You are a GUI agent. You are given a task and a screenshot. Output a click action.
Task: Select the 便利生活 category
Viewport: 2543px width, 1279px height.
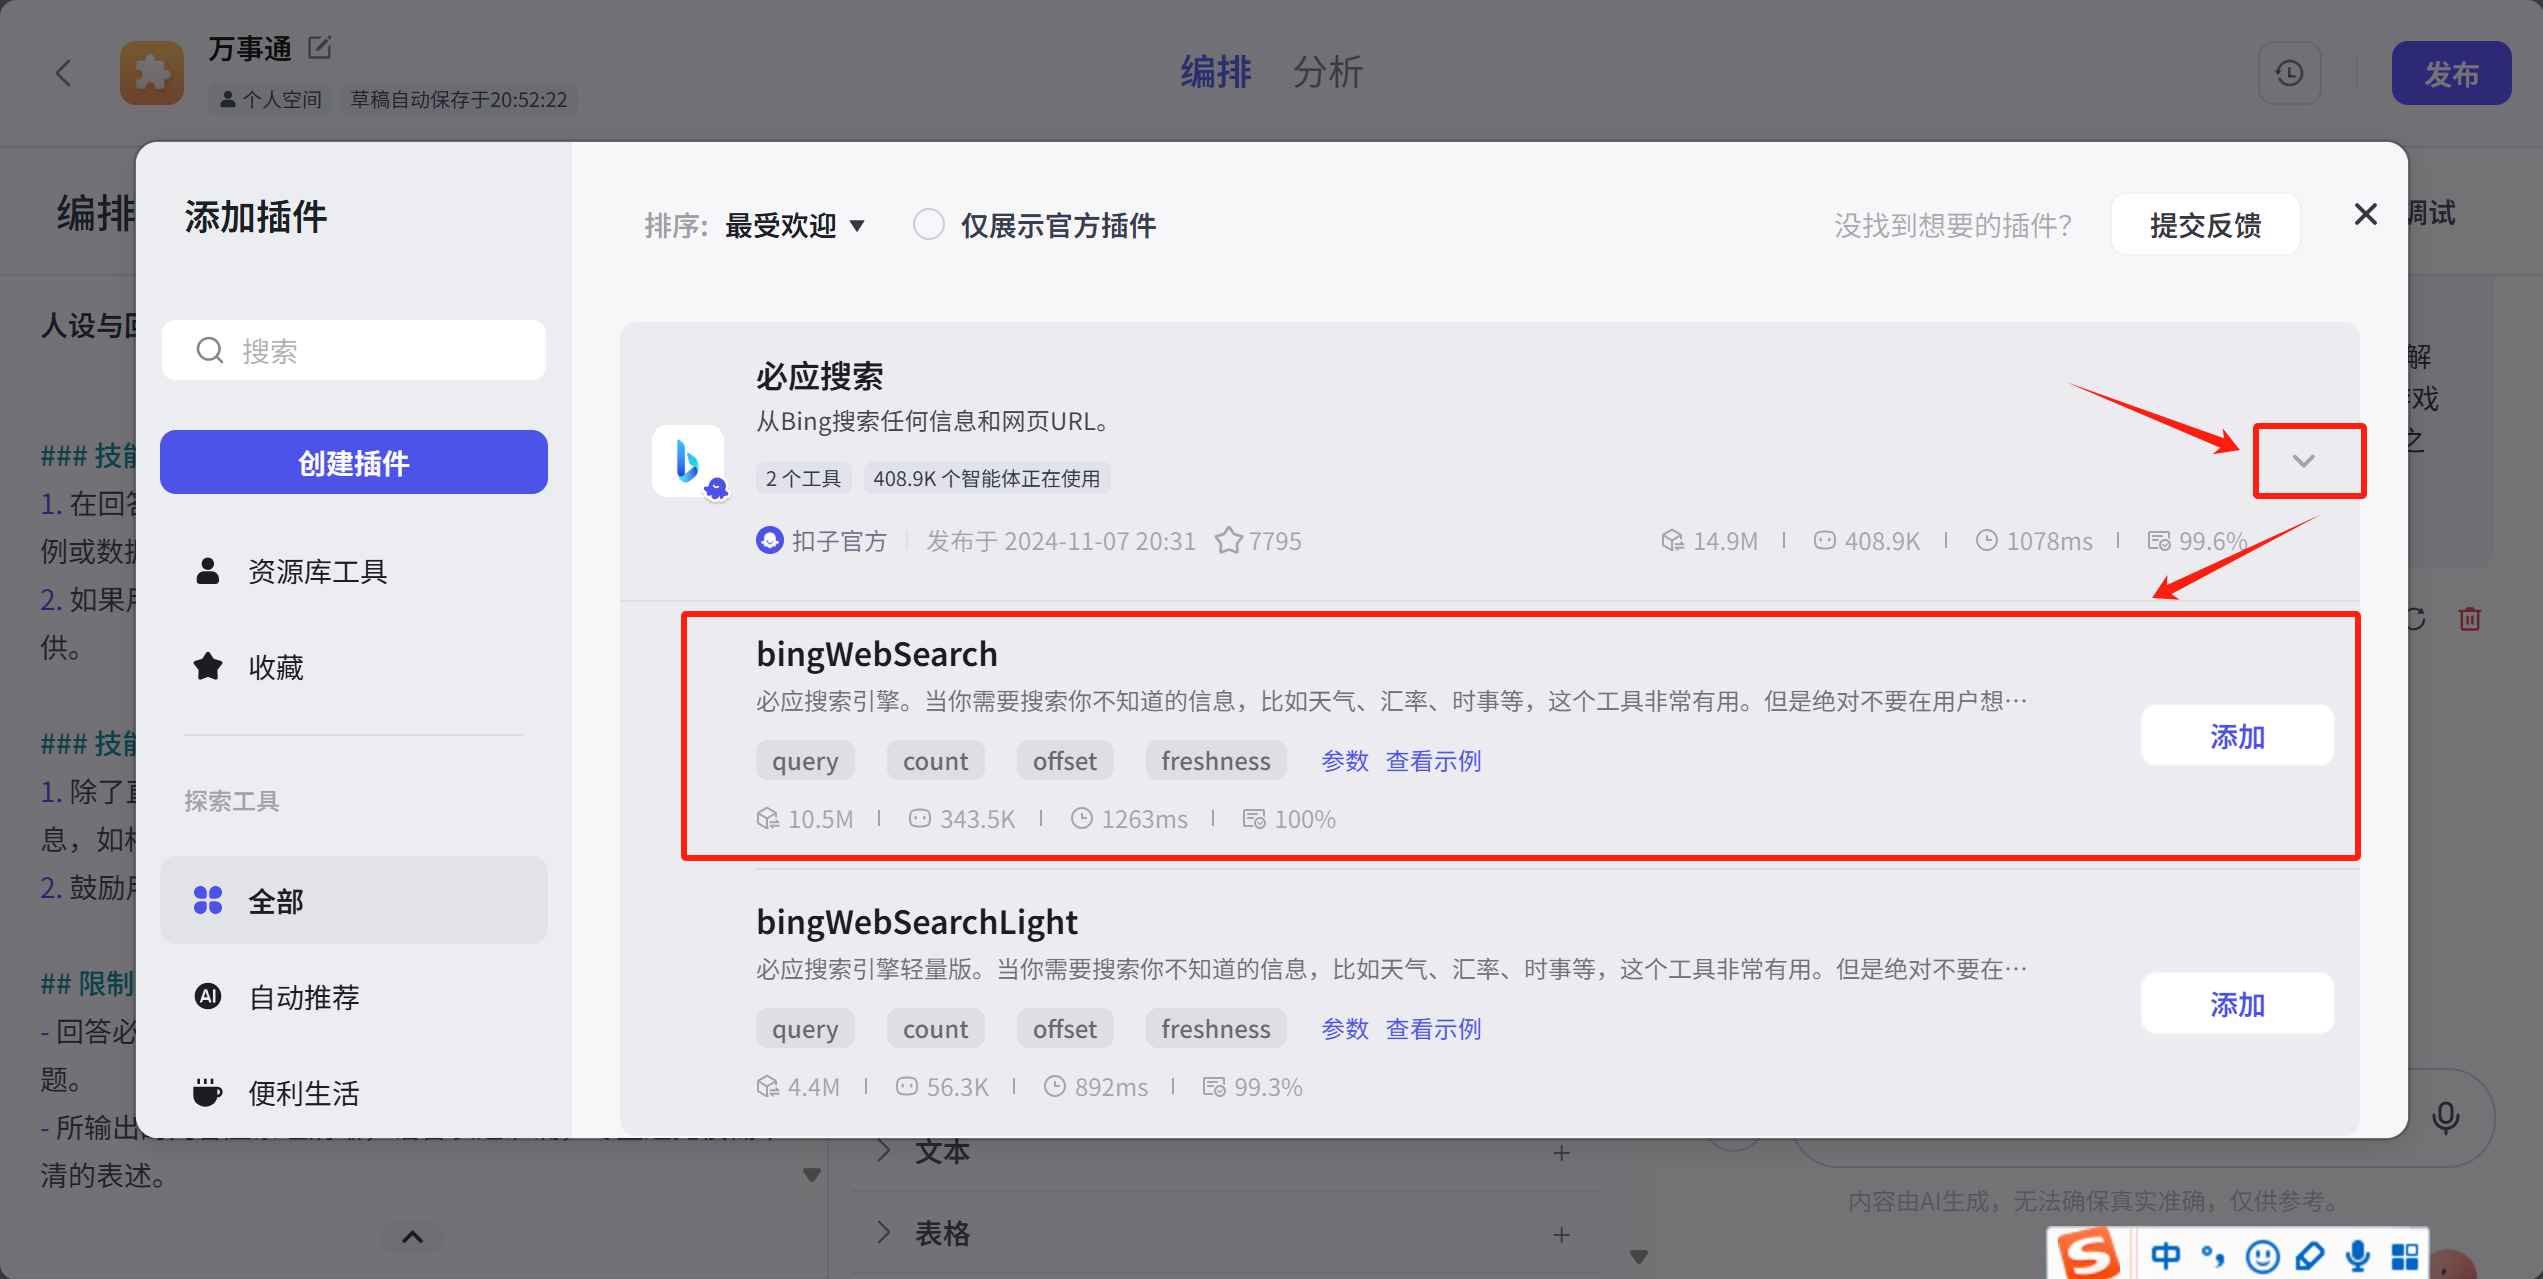(354, 1092)
